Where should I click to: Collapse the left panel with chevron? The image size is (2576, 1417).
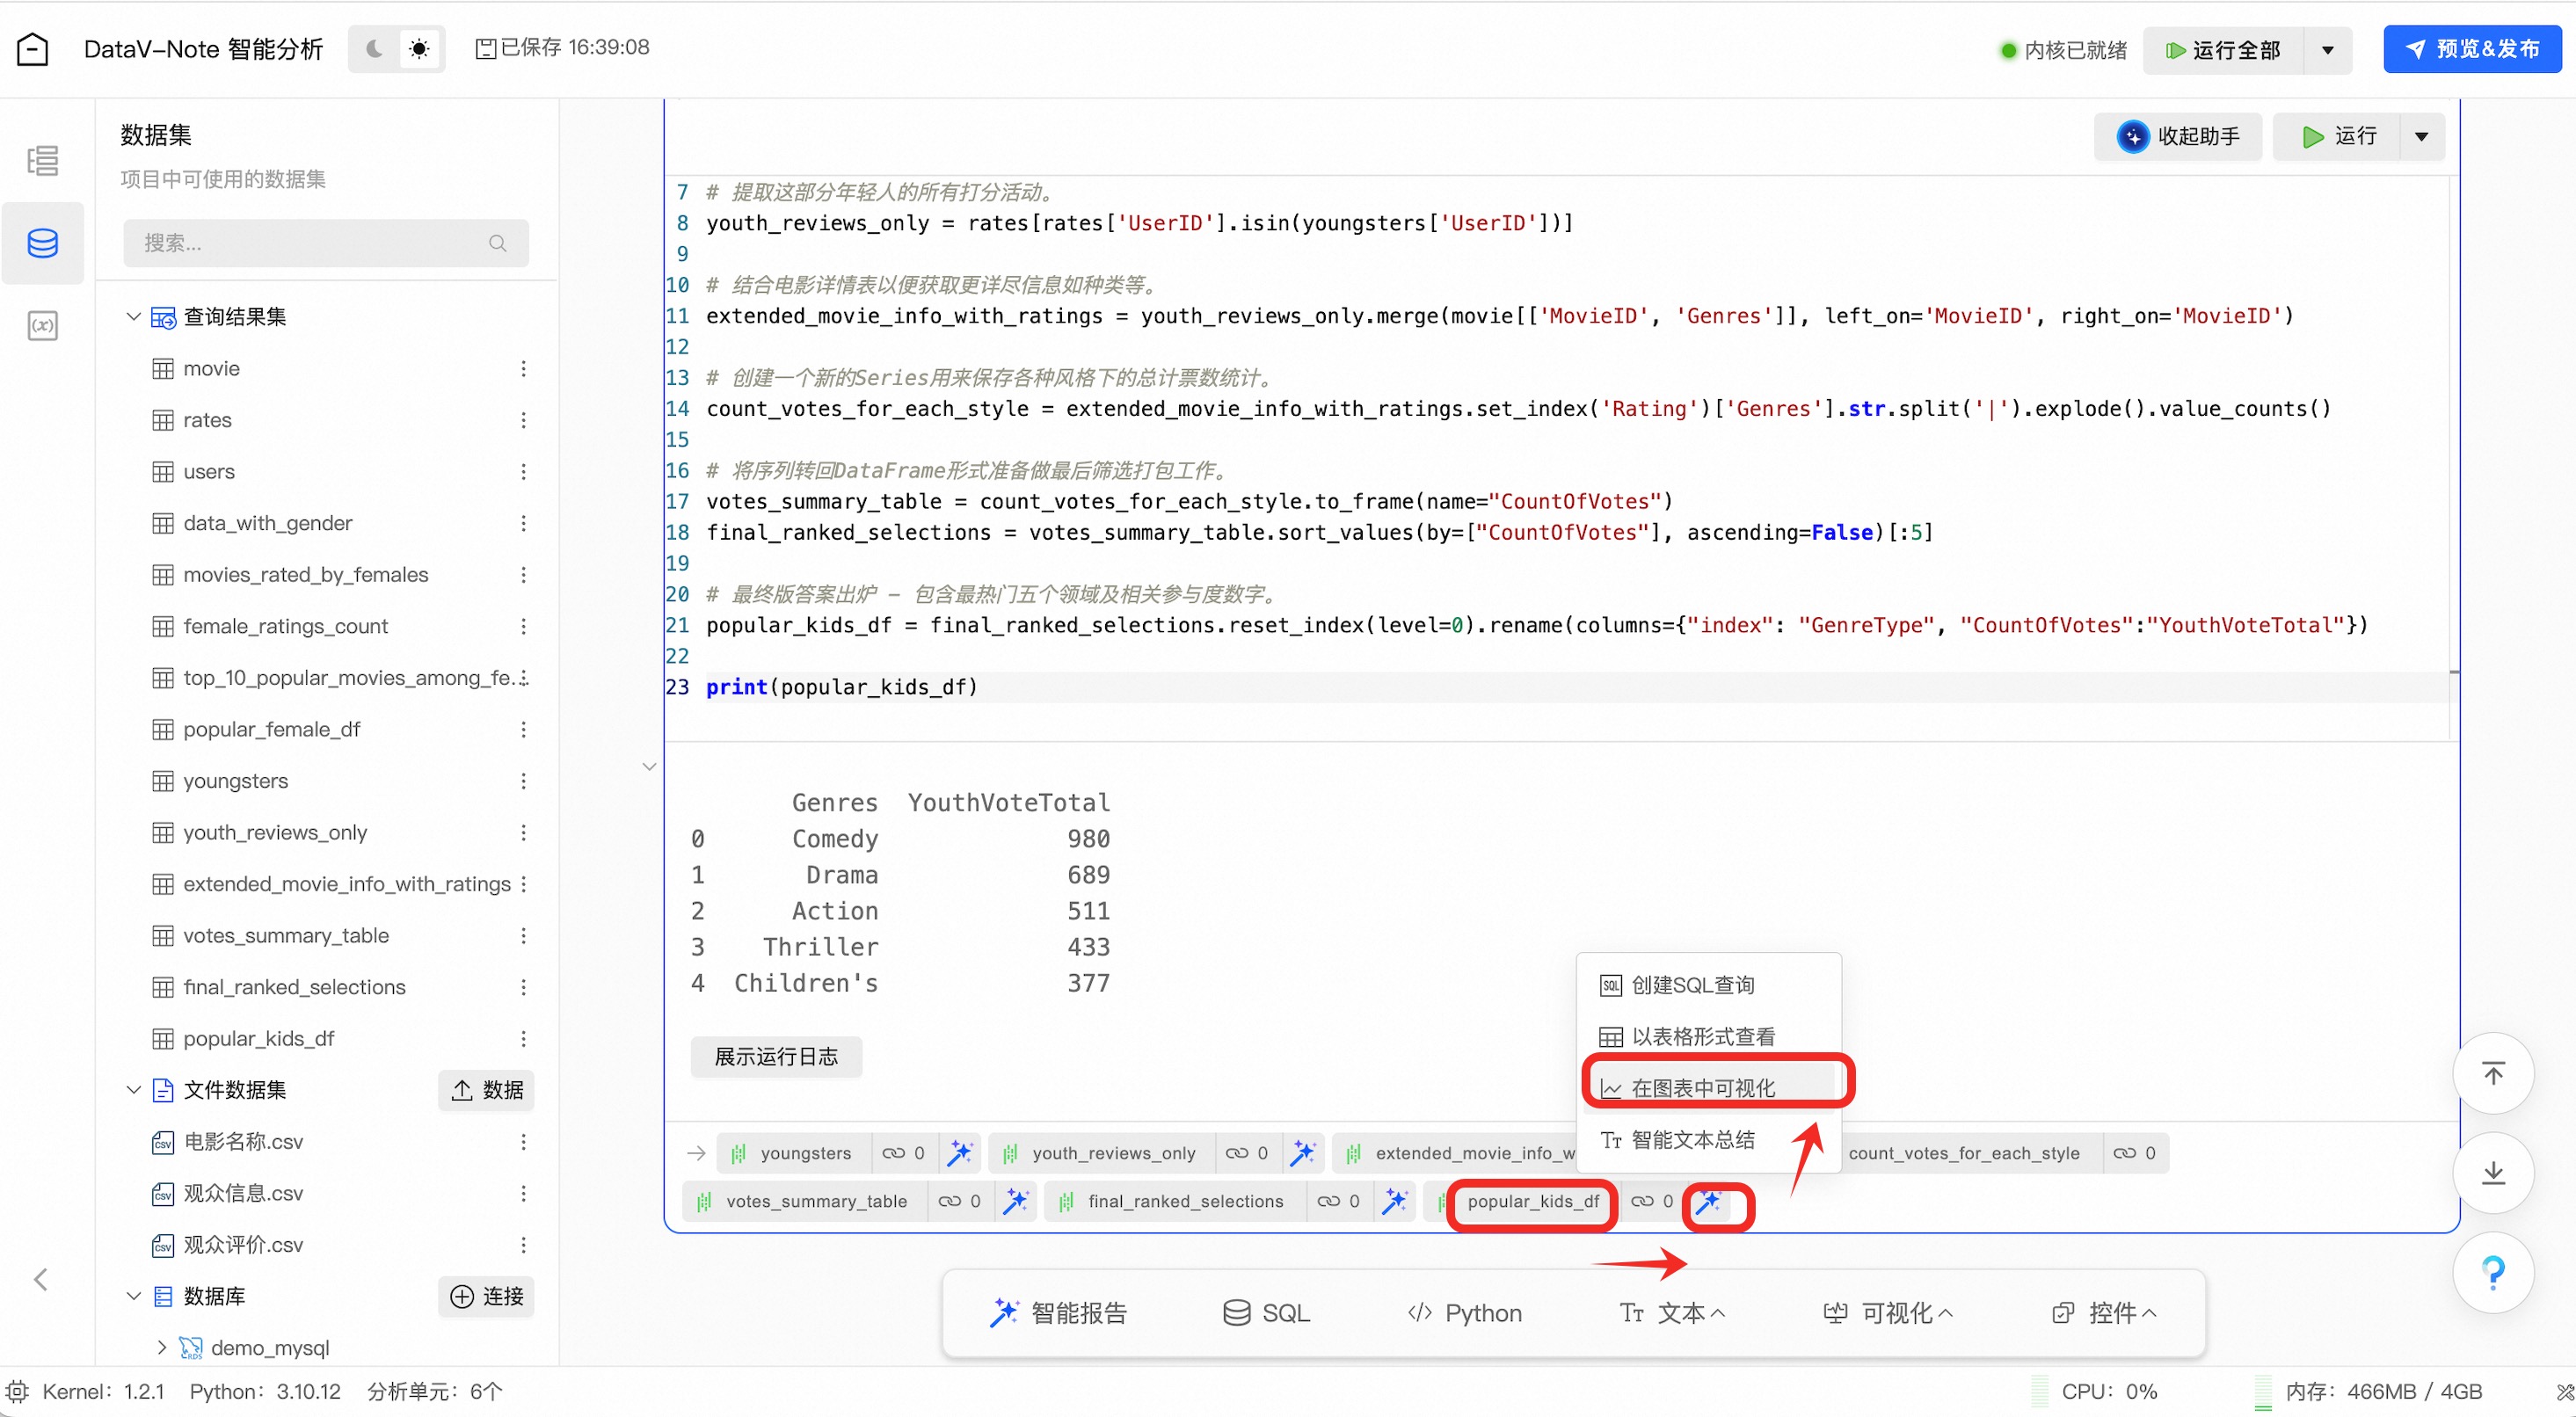point(41,1279)
